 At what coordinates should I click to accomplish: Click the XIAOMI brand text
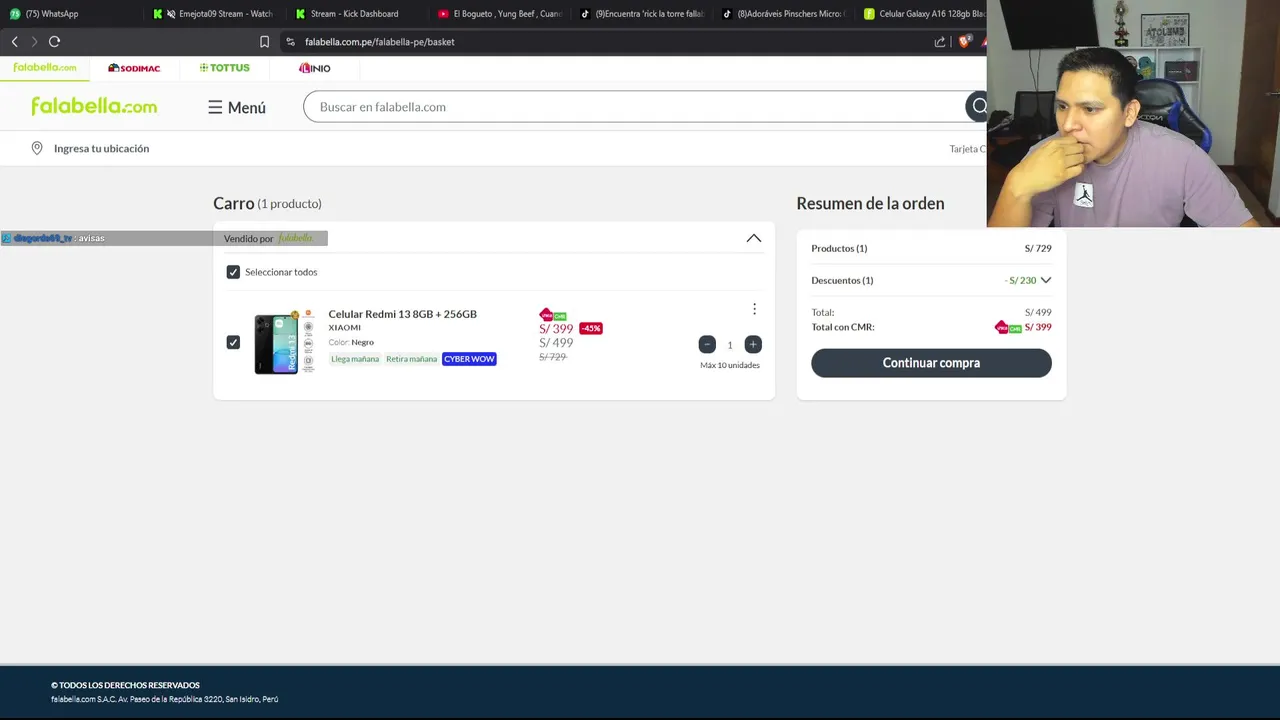coord(345,328)
